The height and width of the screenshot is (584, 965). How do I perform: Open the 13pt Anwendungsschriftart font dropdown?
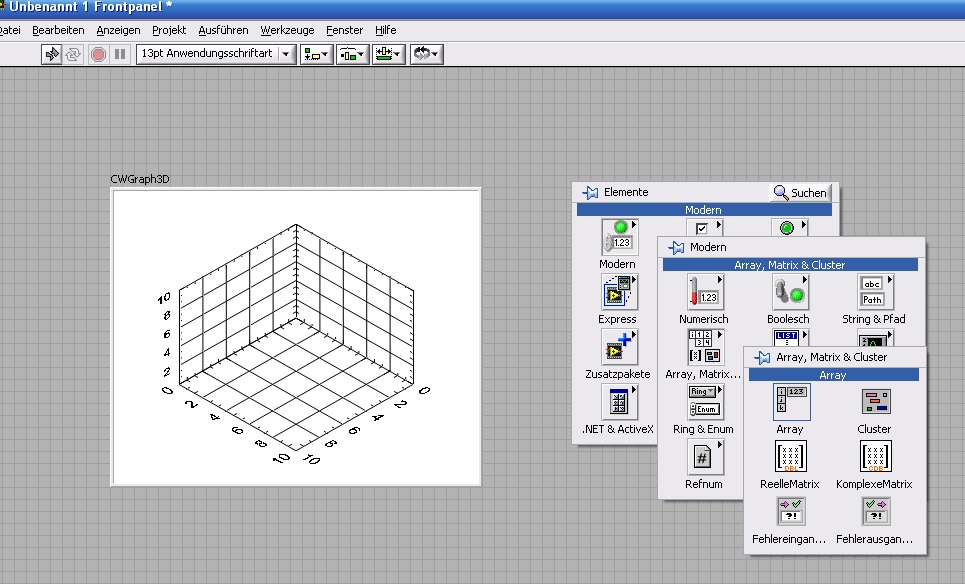click(215, 54)
